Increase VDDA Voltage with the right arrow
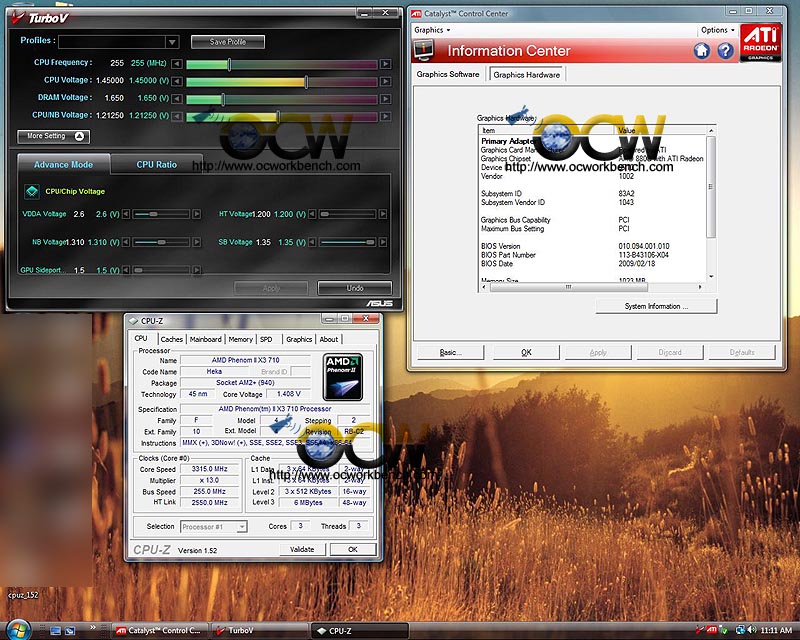Screen dimensions: 800x640 [x=196, y=214]
